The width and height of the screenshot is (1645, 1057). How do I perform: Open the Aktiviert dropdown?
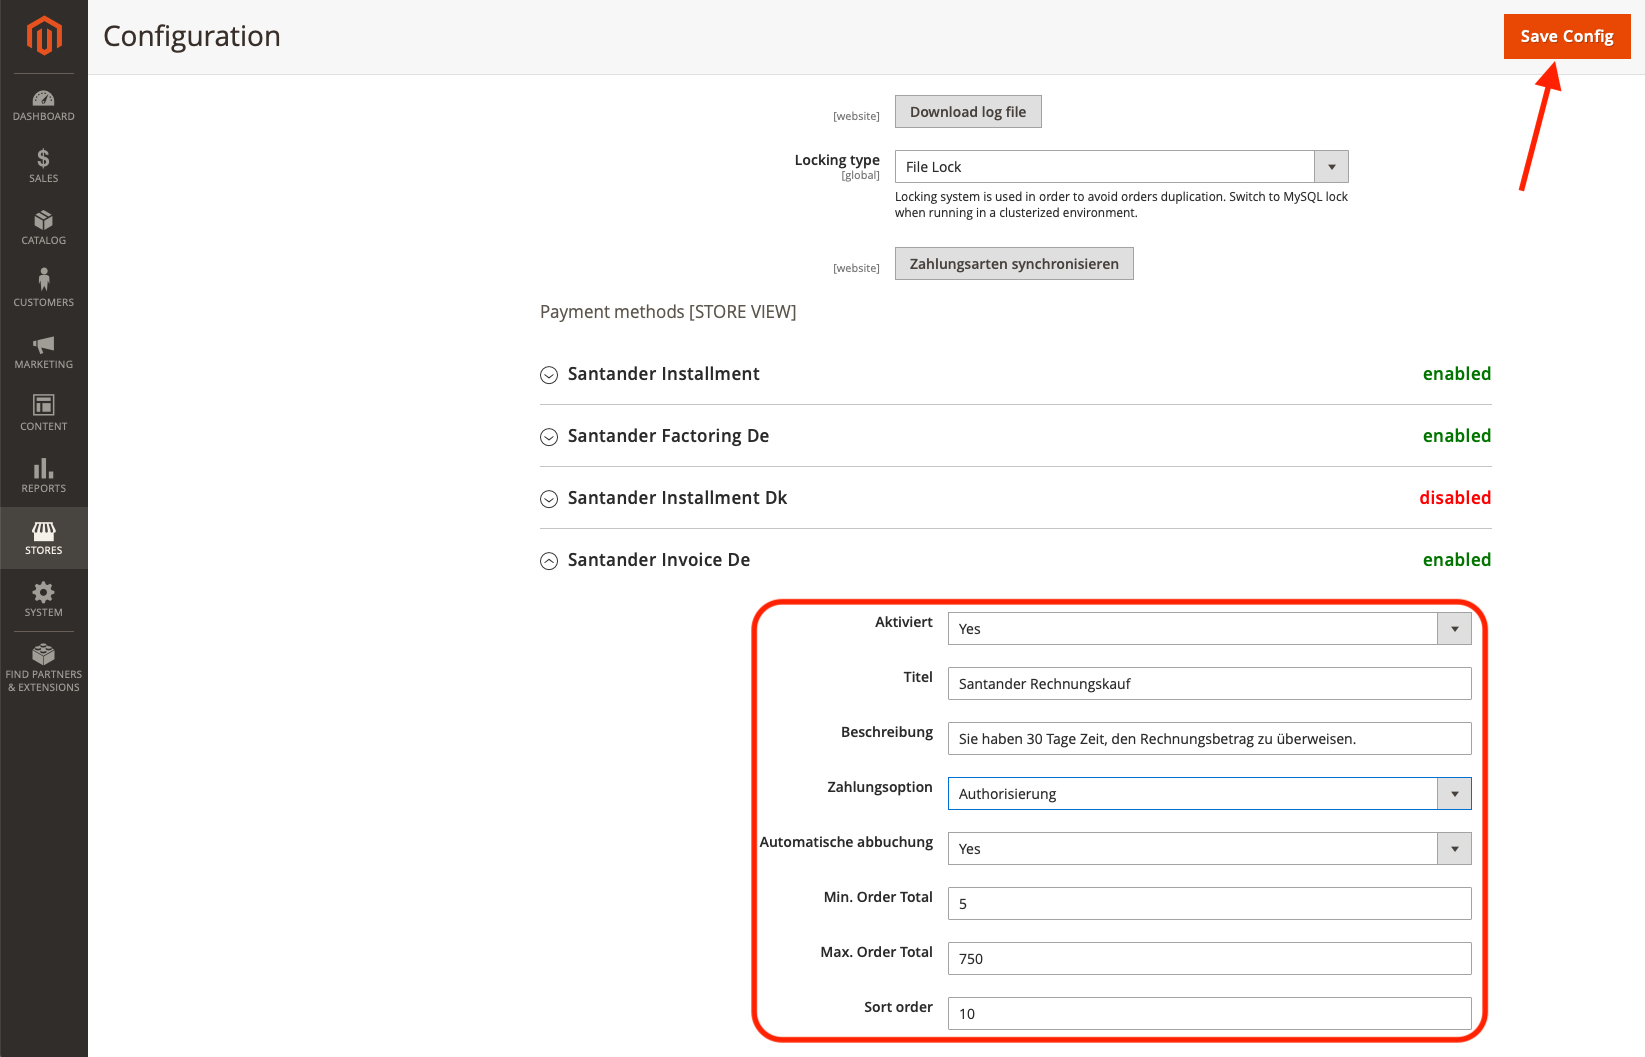(1209, 629)
